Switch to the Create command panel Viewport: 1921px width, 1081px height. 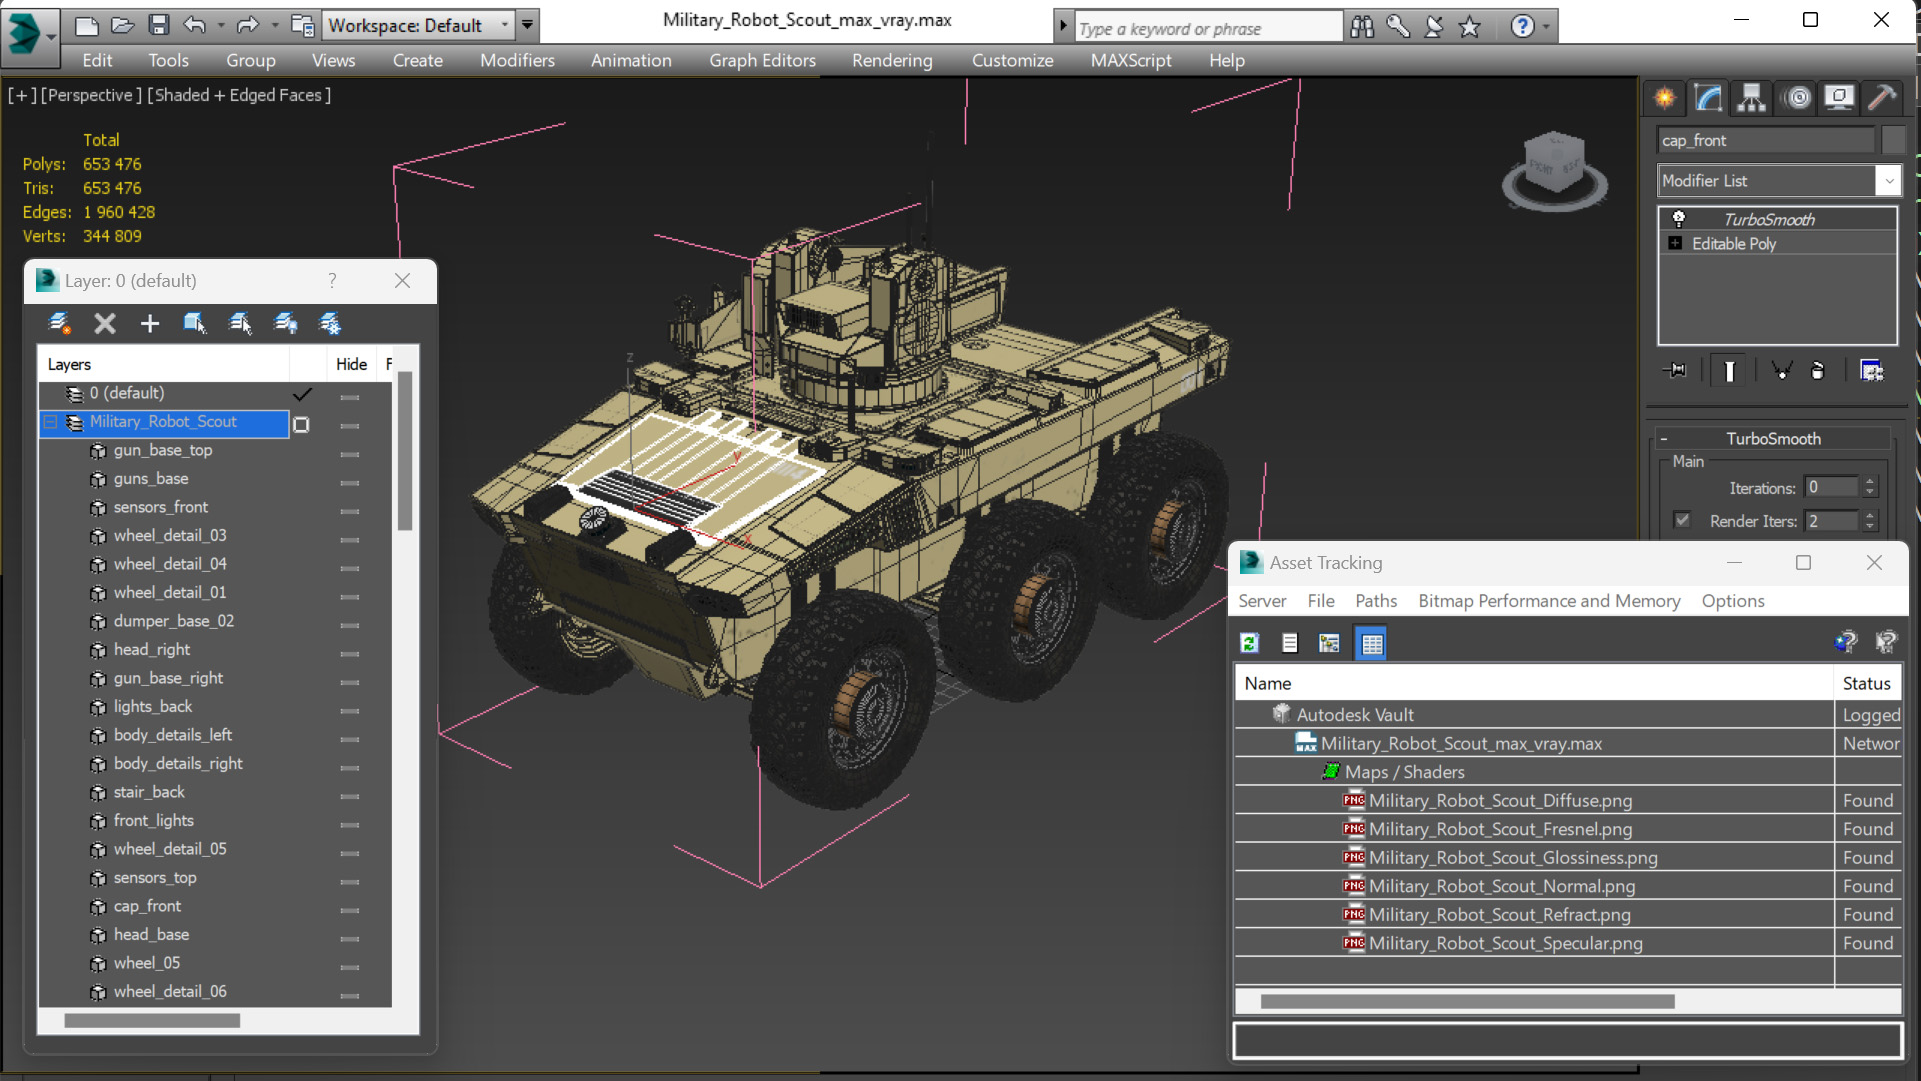point(1665,98)
